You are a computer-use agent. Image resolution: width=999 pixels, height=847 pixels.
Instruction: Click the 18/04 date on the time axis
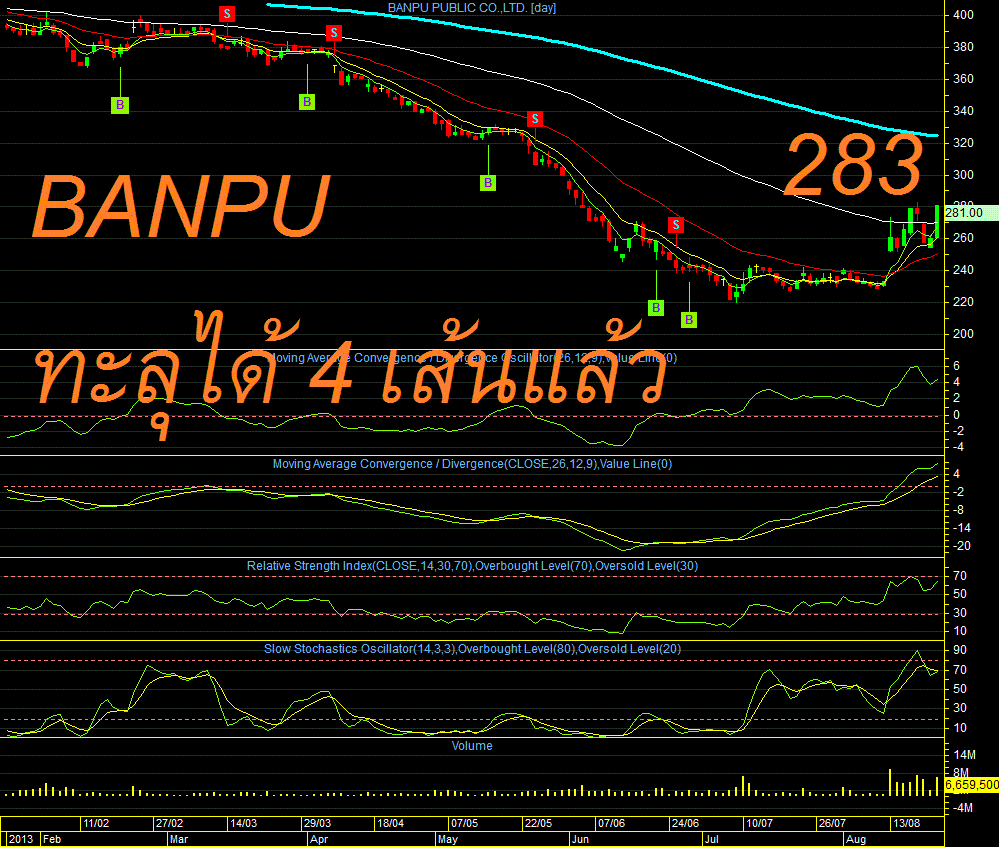pos(391,823)
